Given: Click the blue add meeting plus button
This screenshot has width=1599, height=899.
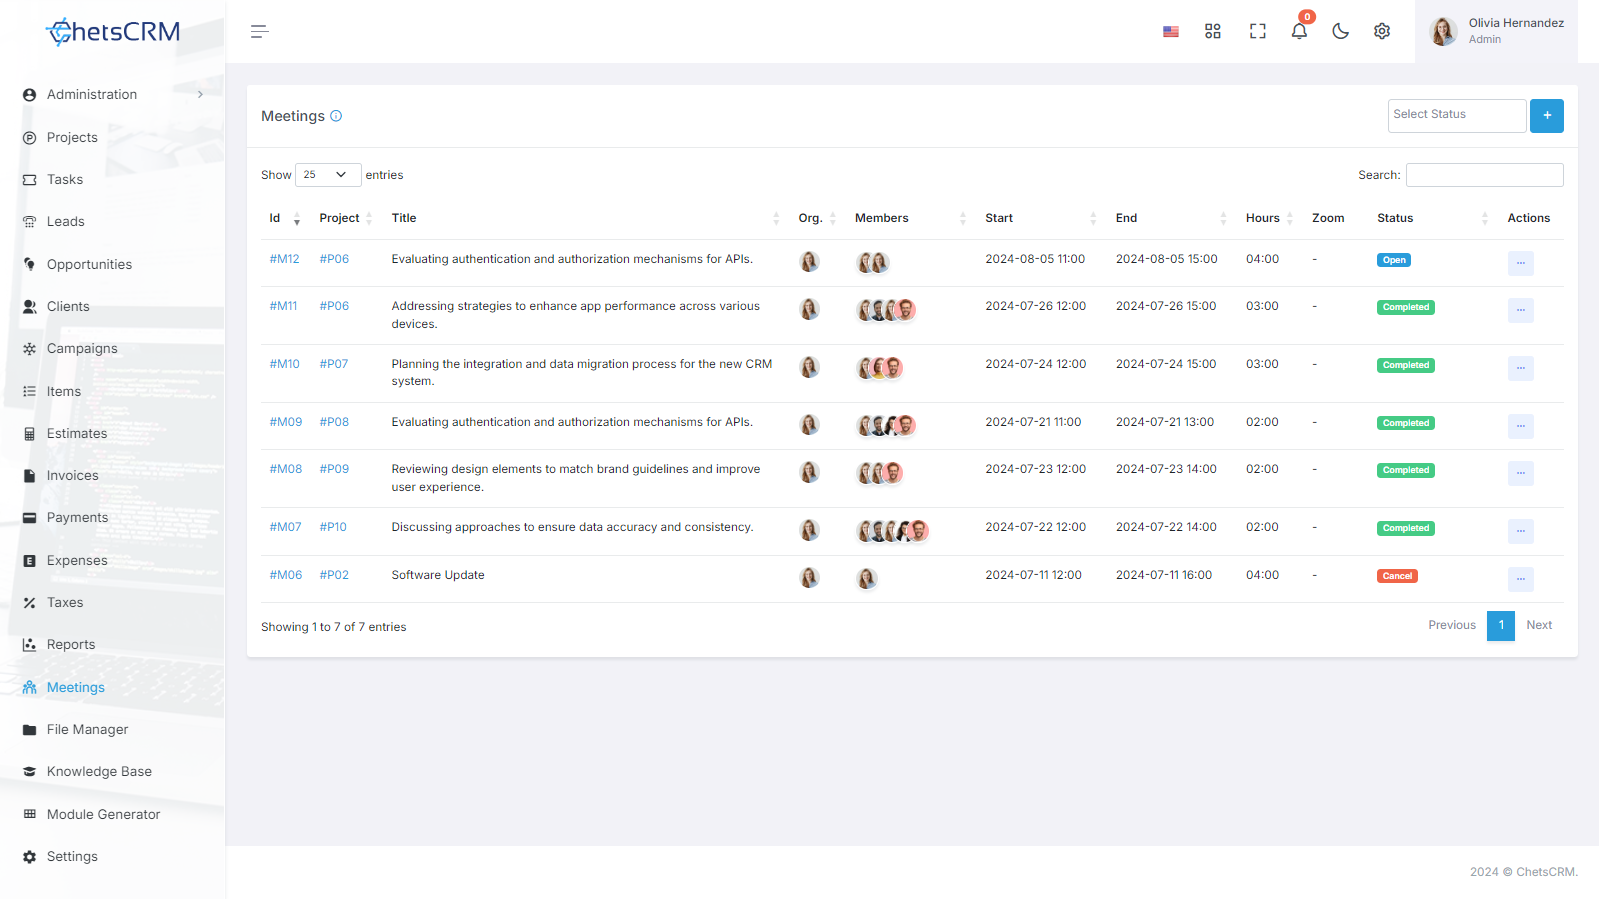Looking at the screenshot, I should (x=1547, y=116).
